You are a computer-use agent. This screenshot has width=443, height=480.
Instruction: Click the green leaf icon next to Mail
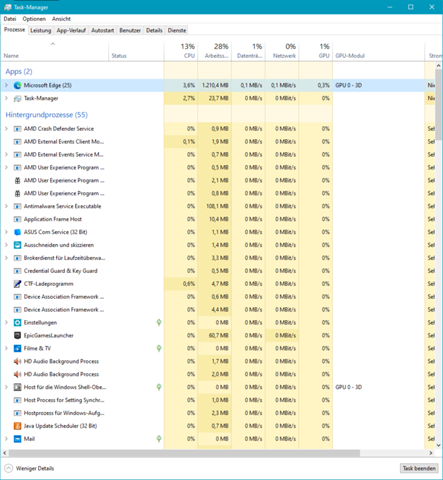159,439
